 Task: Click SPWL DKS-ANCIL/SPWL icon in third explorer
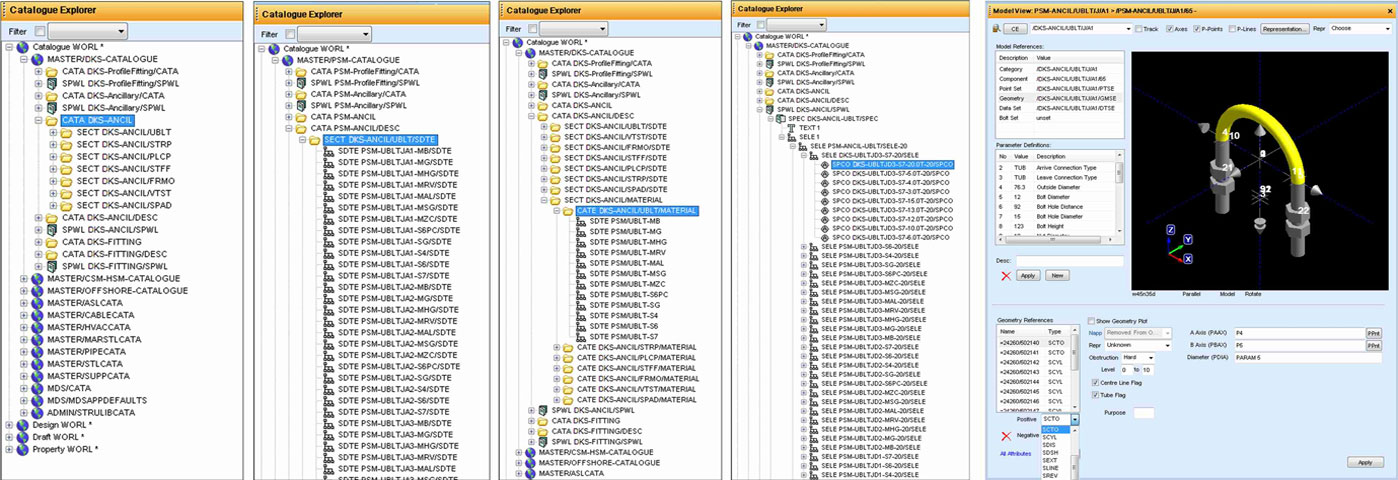pyautogui.click(x=543, y=410)
